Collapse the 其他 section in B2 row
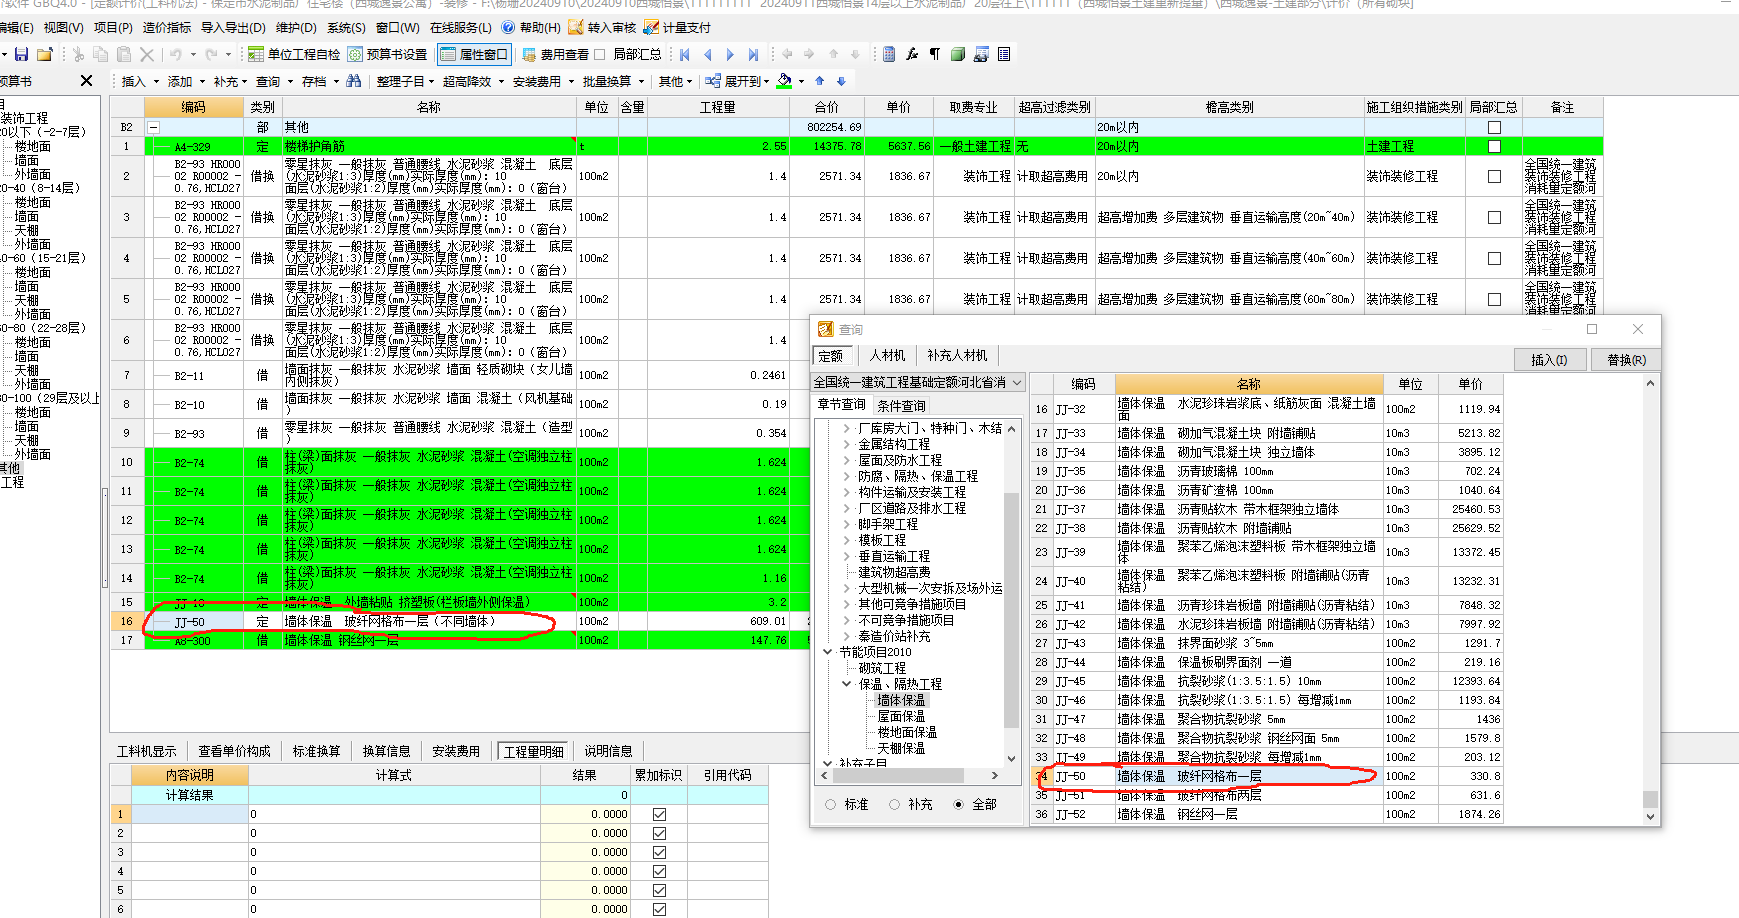1739x918 pixels. (153, 127)
